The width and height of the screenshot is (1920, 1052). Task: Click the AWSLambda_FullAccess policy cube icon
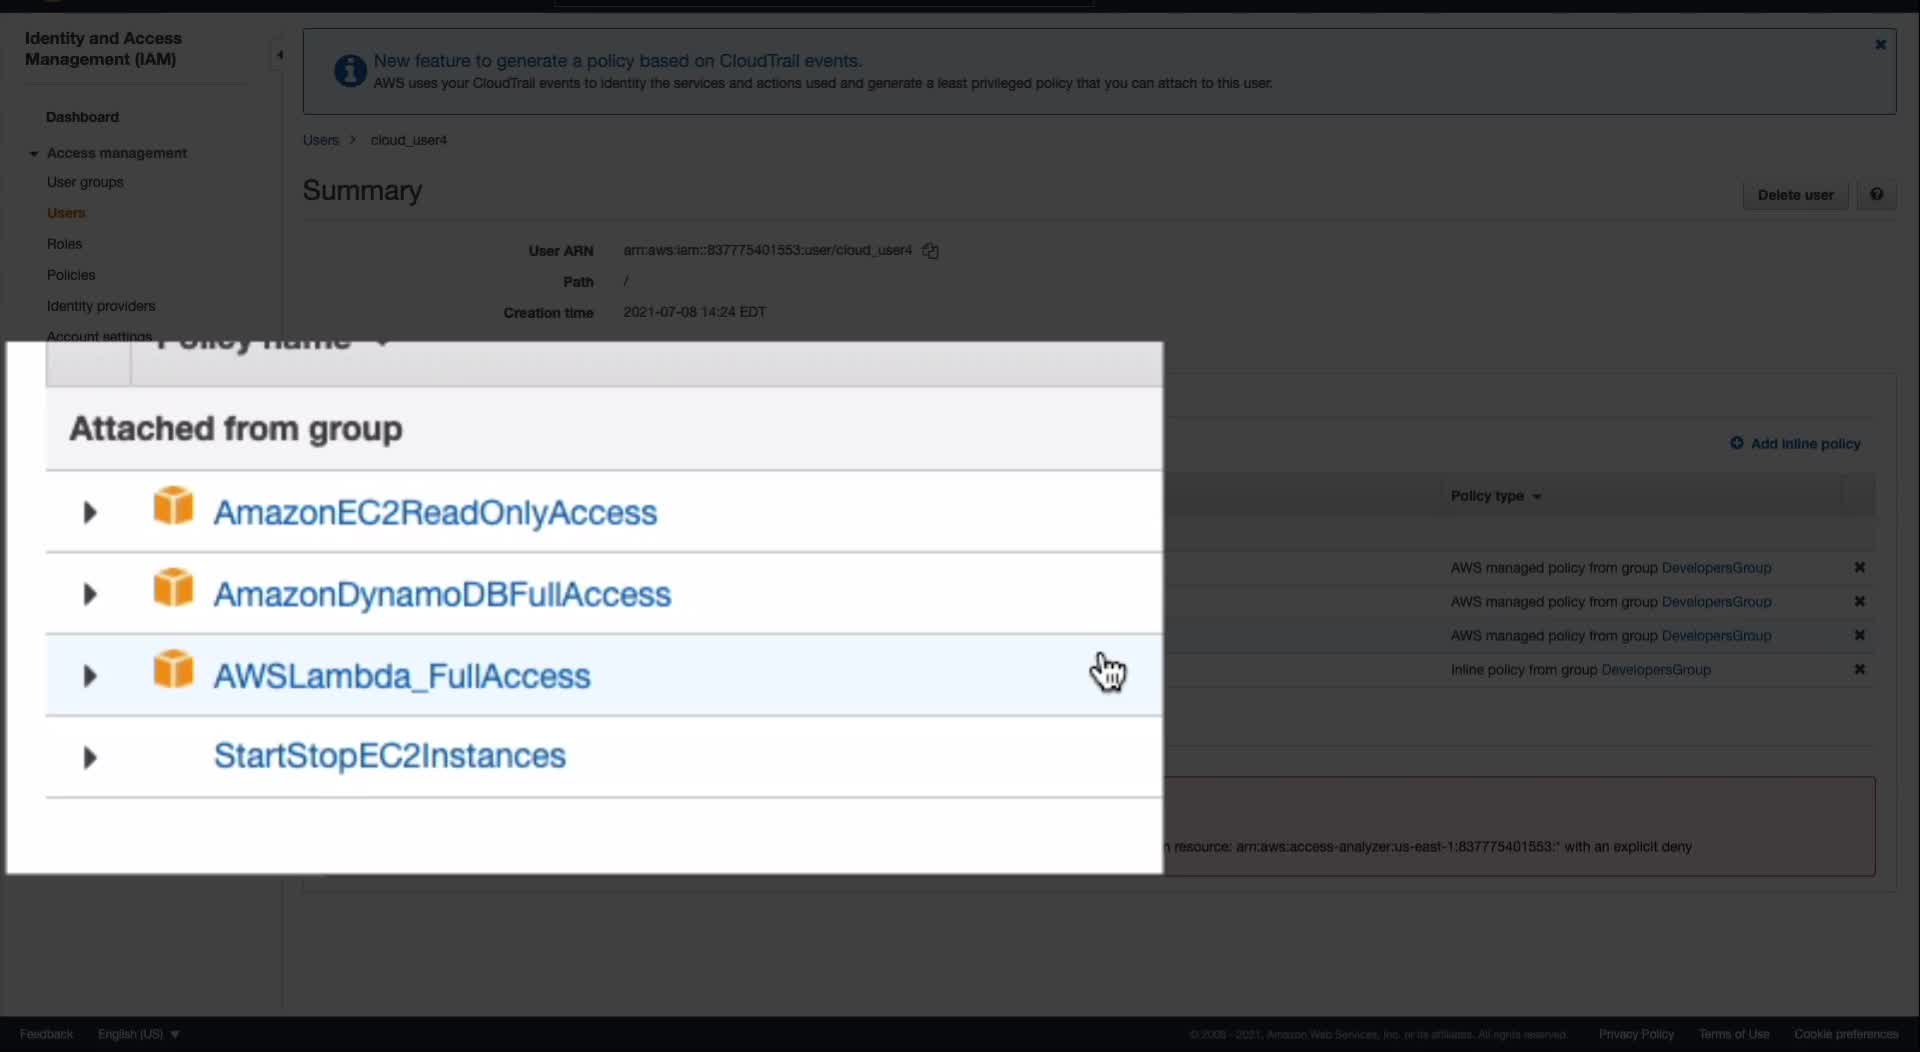tap(173, 669)
